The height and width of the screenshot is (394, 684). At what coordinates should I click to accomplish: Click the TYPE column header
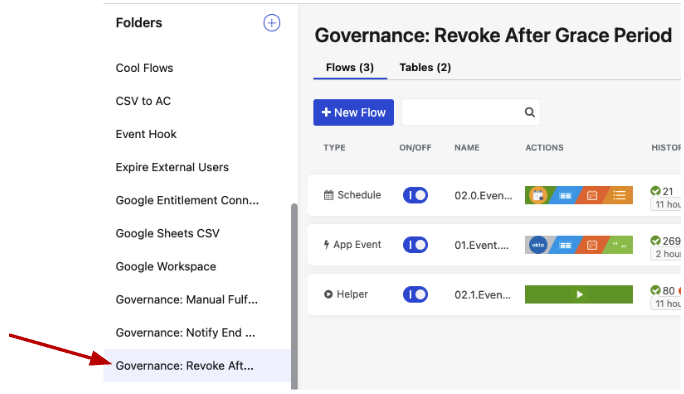click(334, 148)
